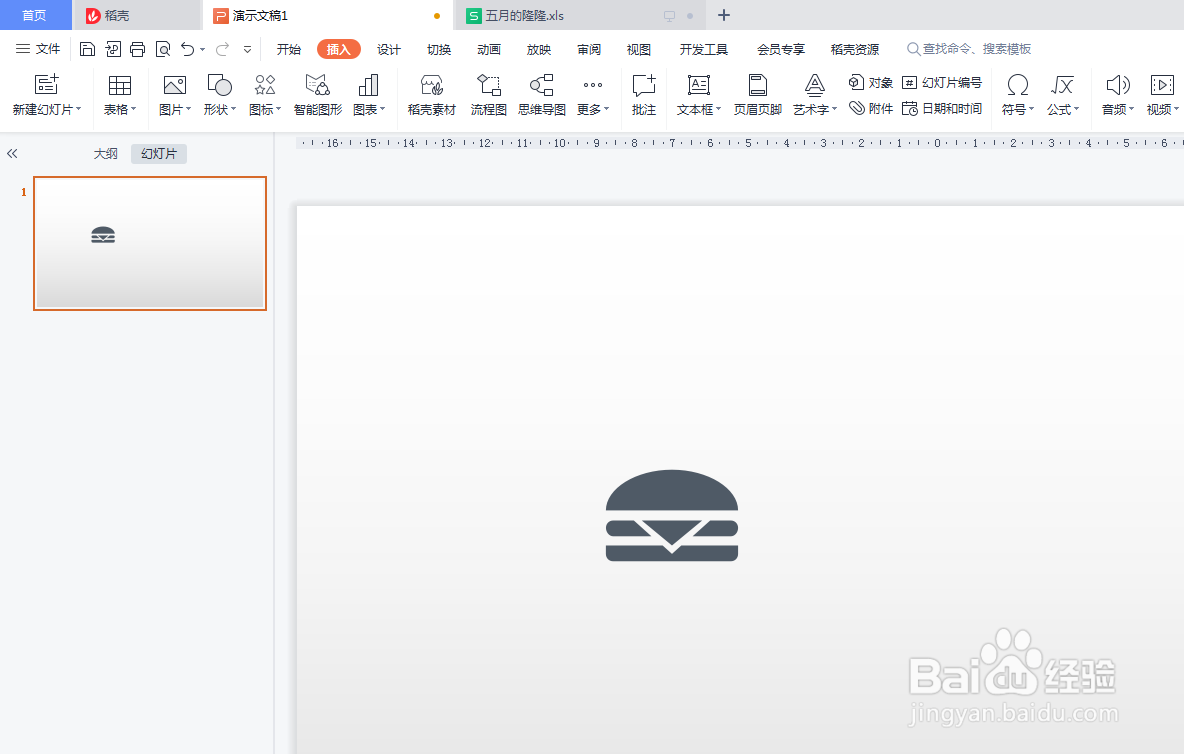Click the command search box (查找命令)

(969, 49)
